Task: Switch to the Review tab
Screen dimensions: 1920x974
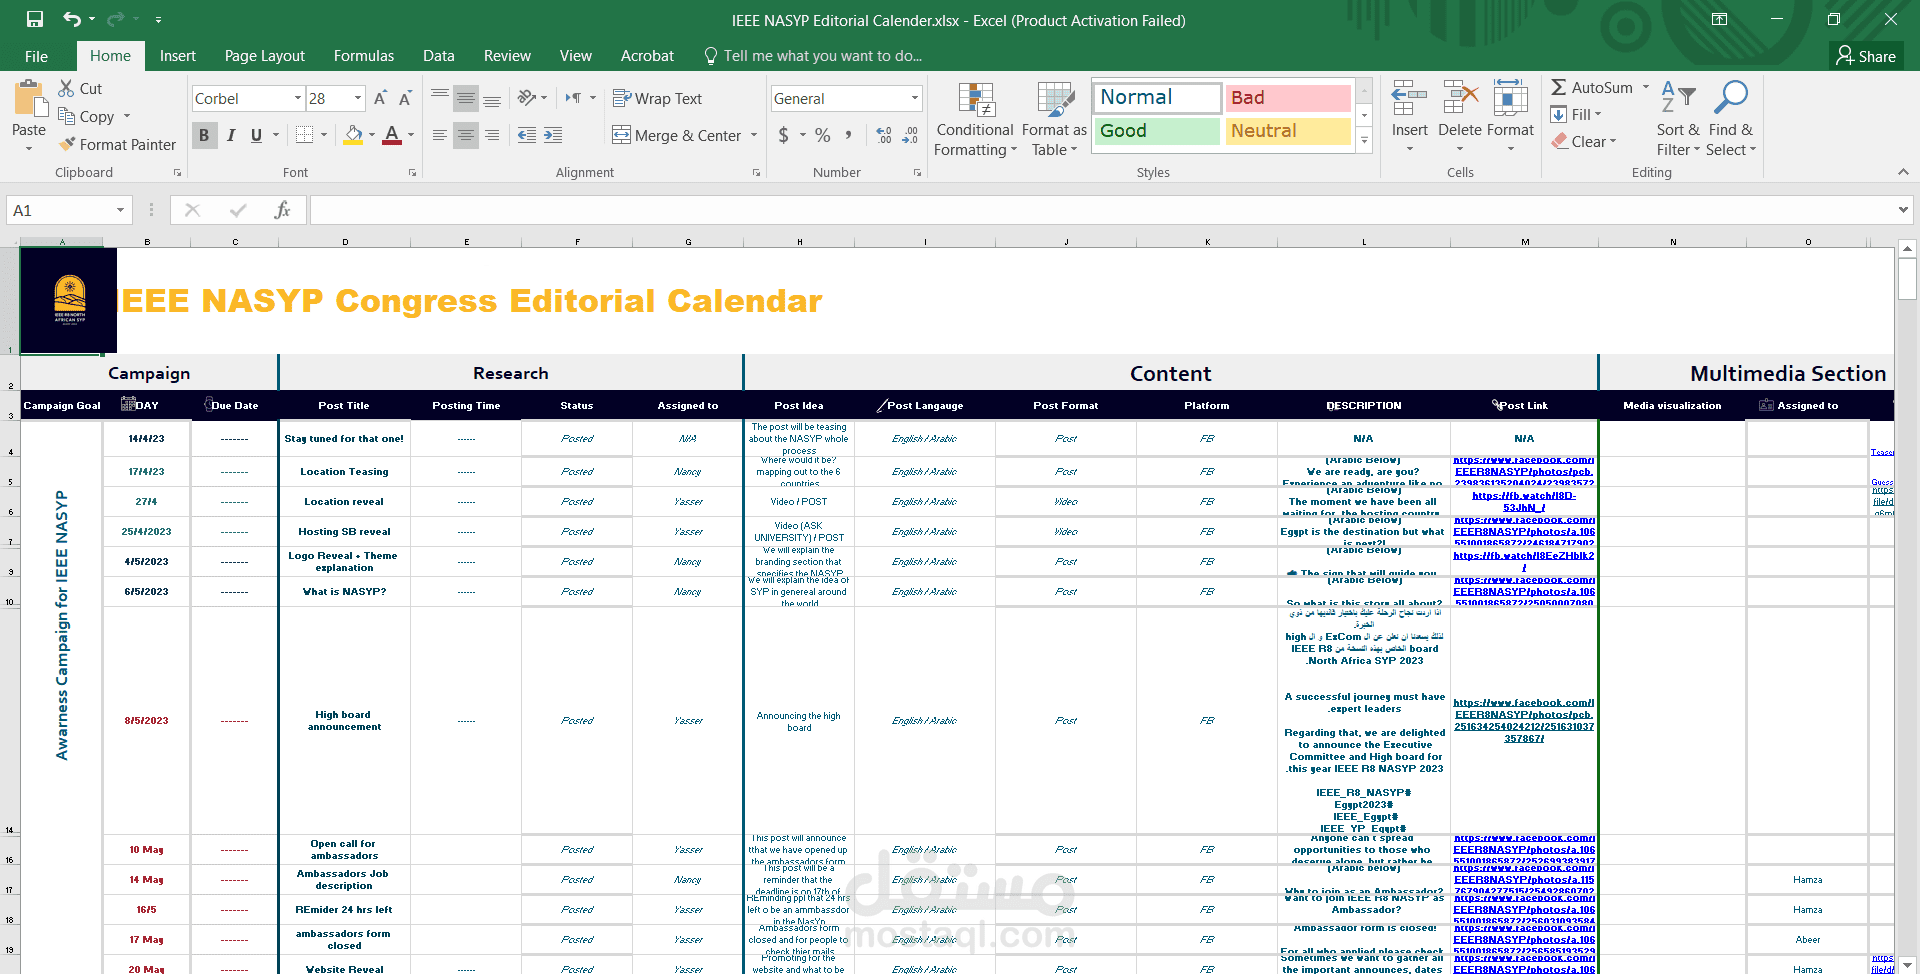Action: (507, 56)
